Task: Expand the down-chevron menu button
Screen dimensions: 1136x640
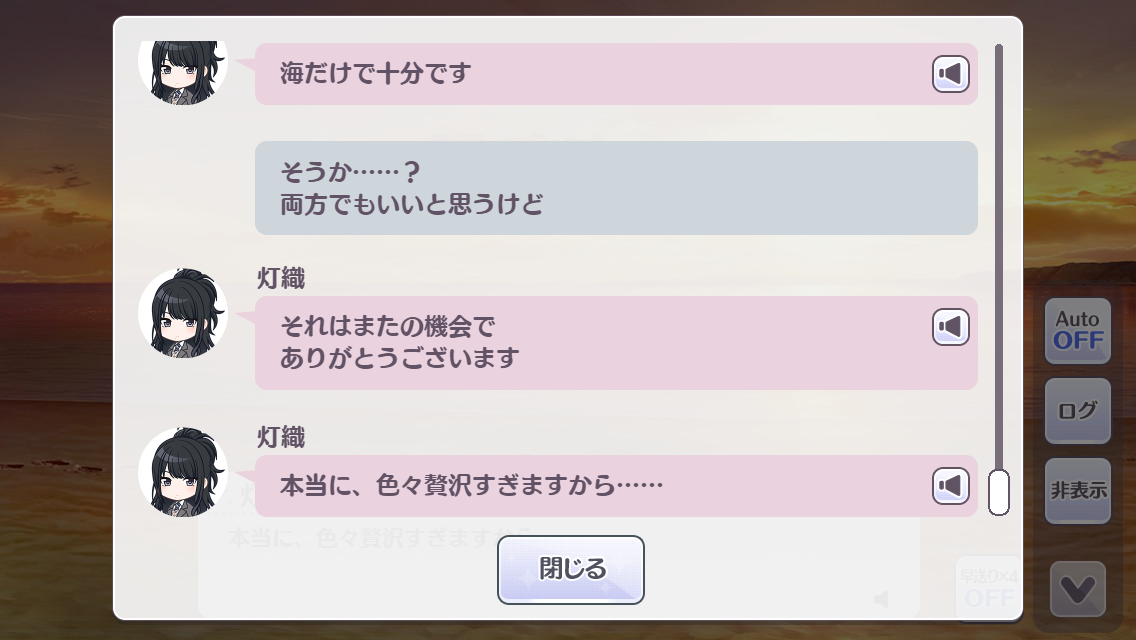Action: pyautogui.click(x=1077, y=590)
